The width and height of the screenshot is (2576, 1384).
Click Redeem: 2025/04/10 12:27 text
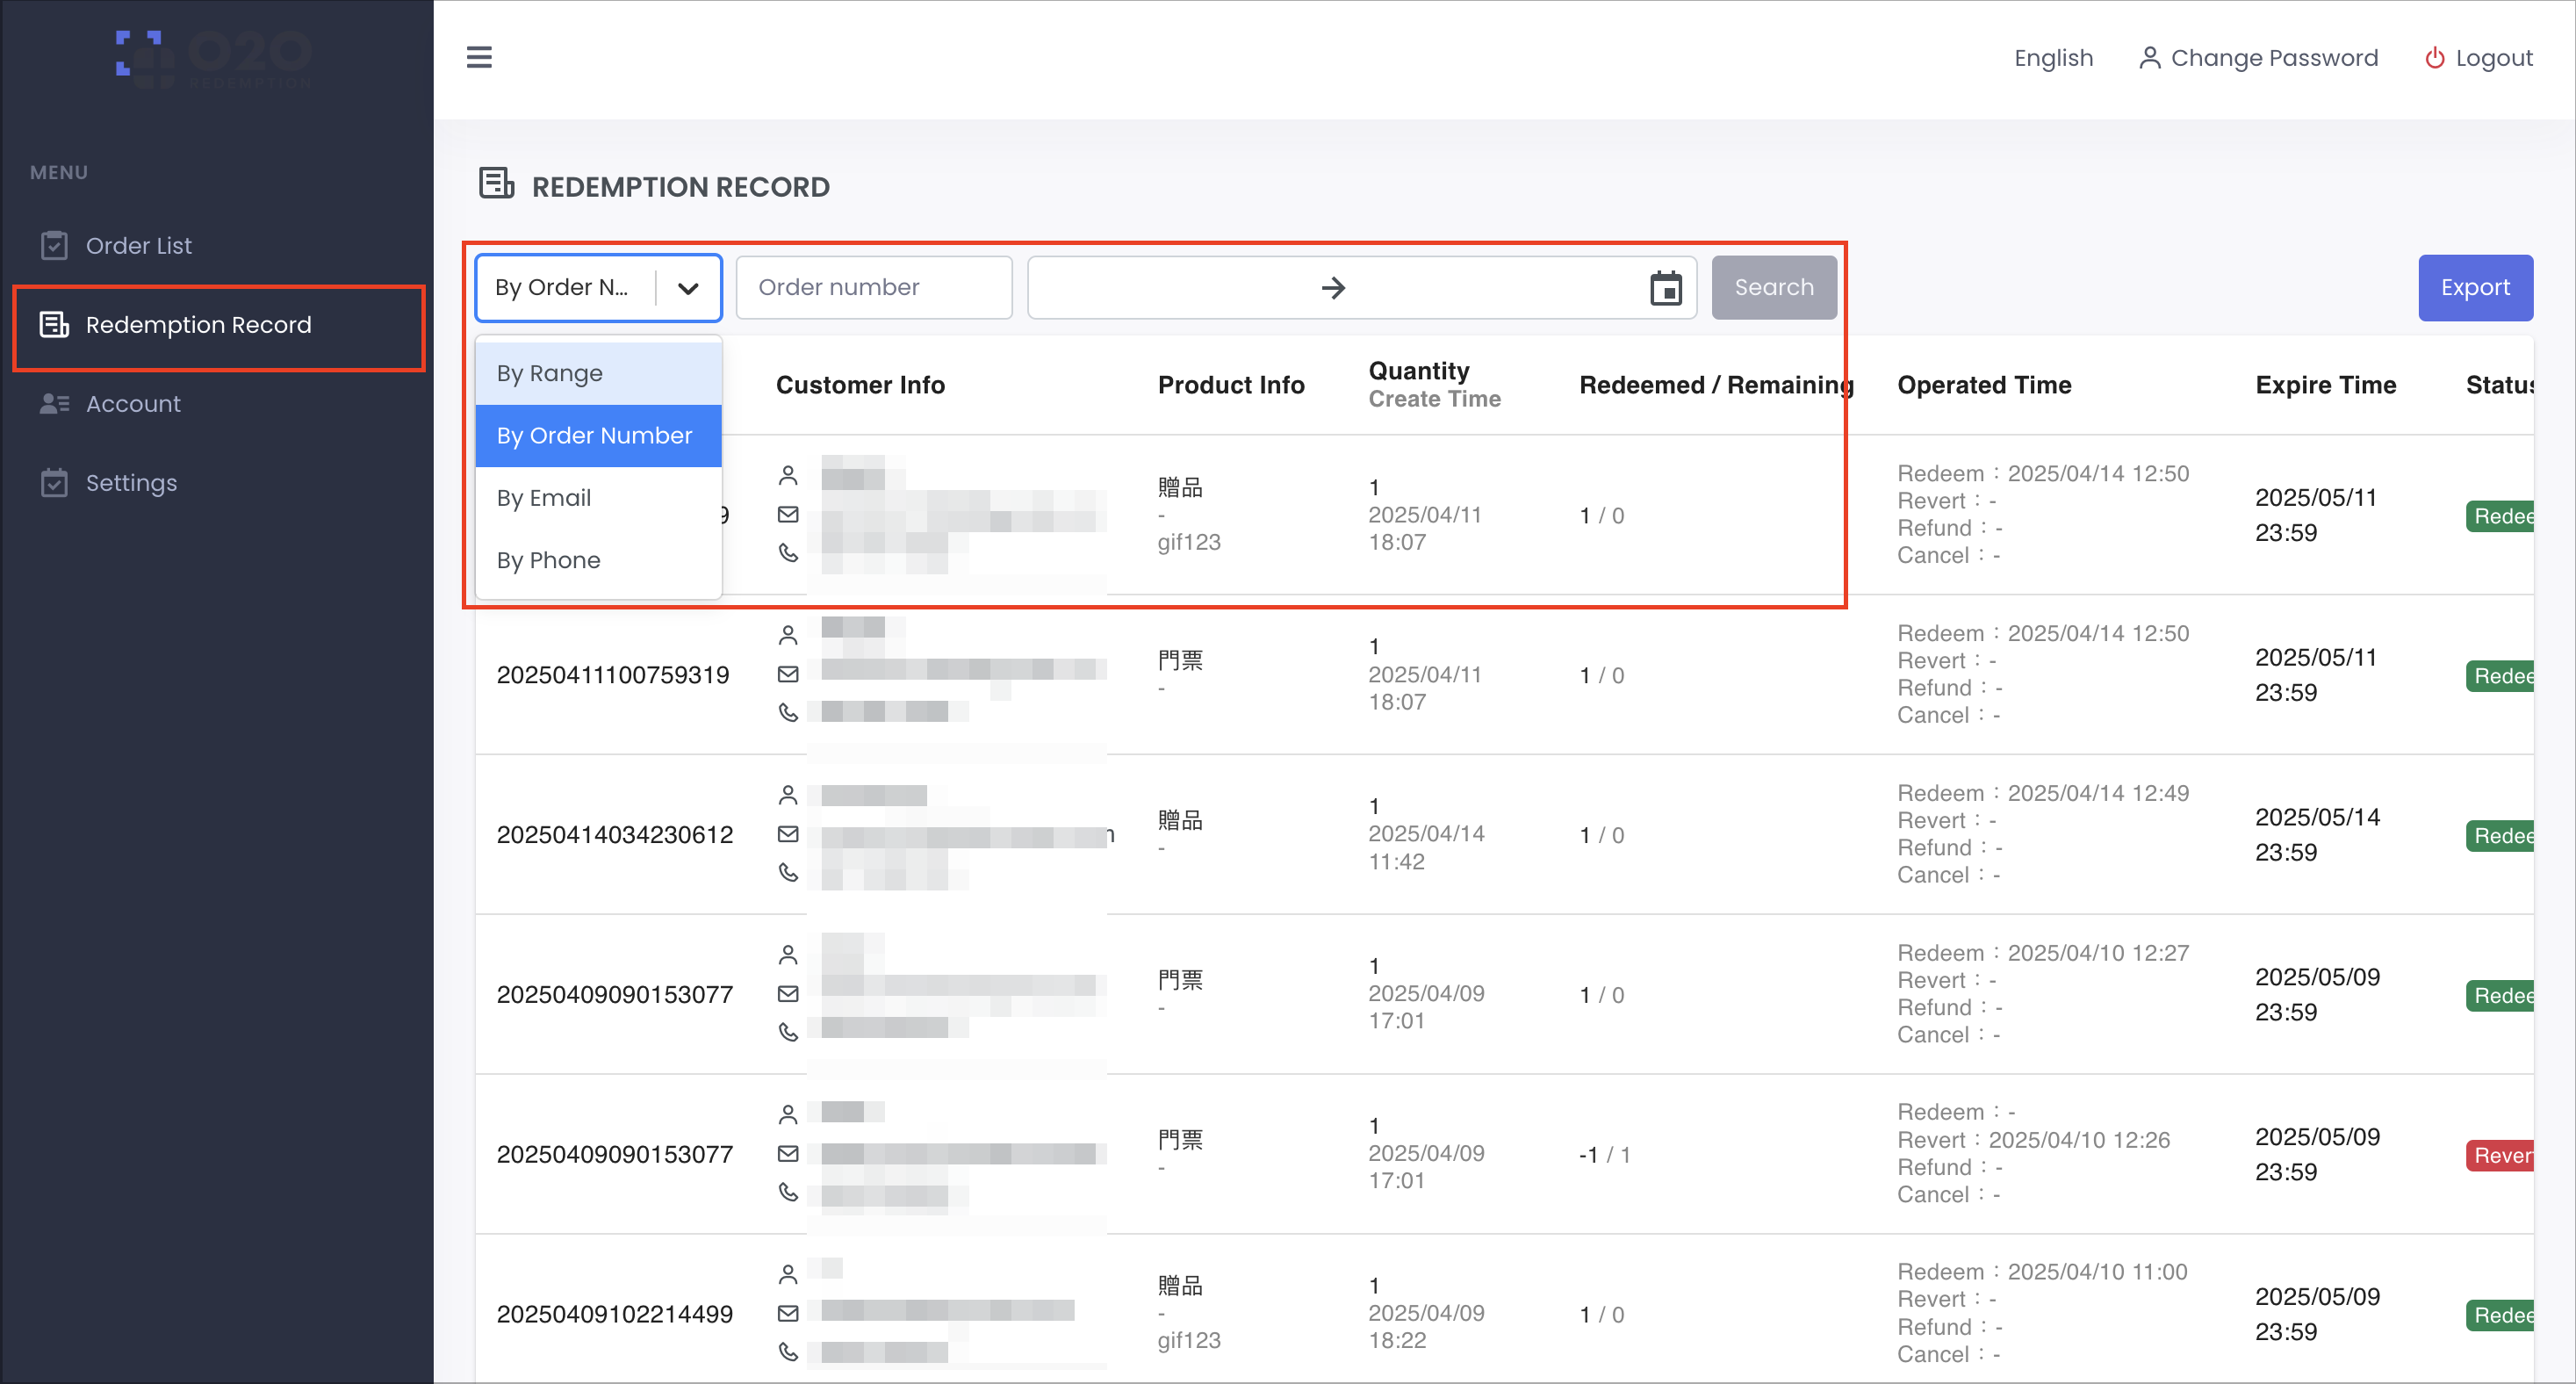[x=2042, y=953]
